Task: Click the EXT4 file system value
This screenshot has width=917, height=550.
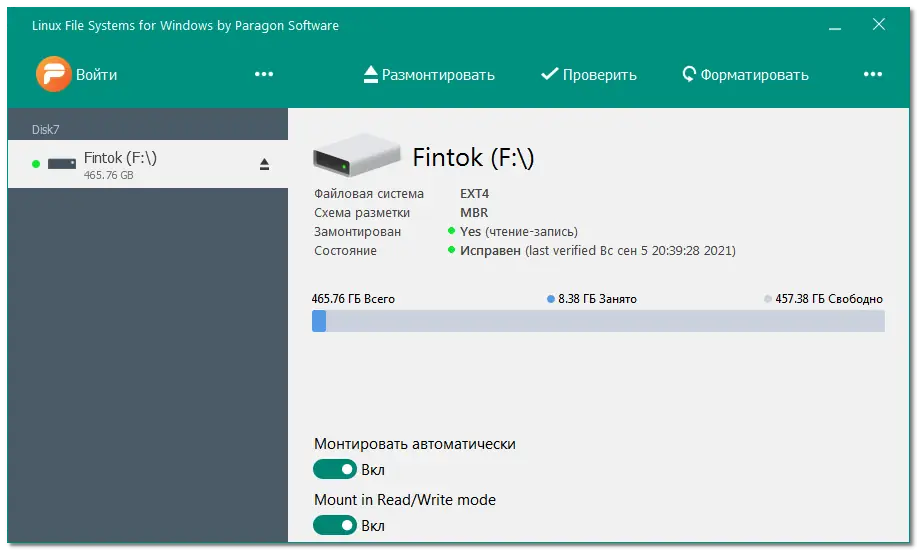Action: pos(474,194)
